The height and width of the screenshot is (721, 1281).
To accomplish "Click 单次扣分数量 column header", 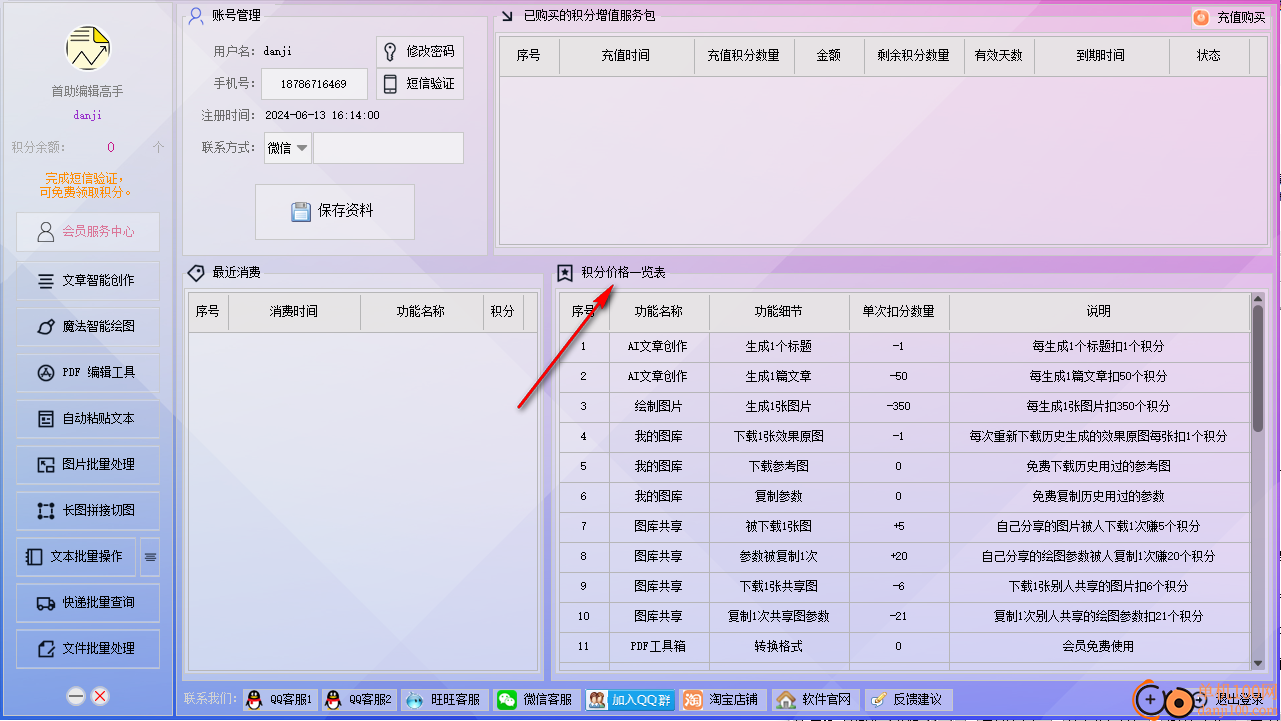I will click(x=898, y=312).
